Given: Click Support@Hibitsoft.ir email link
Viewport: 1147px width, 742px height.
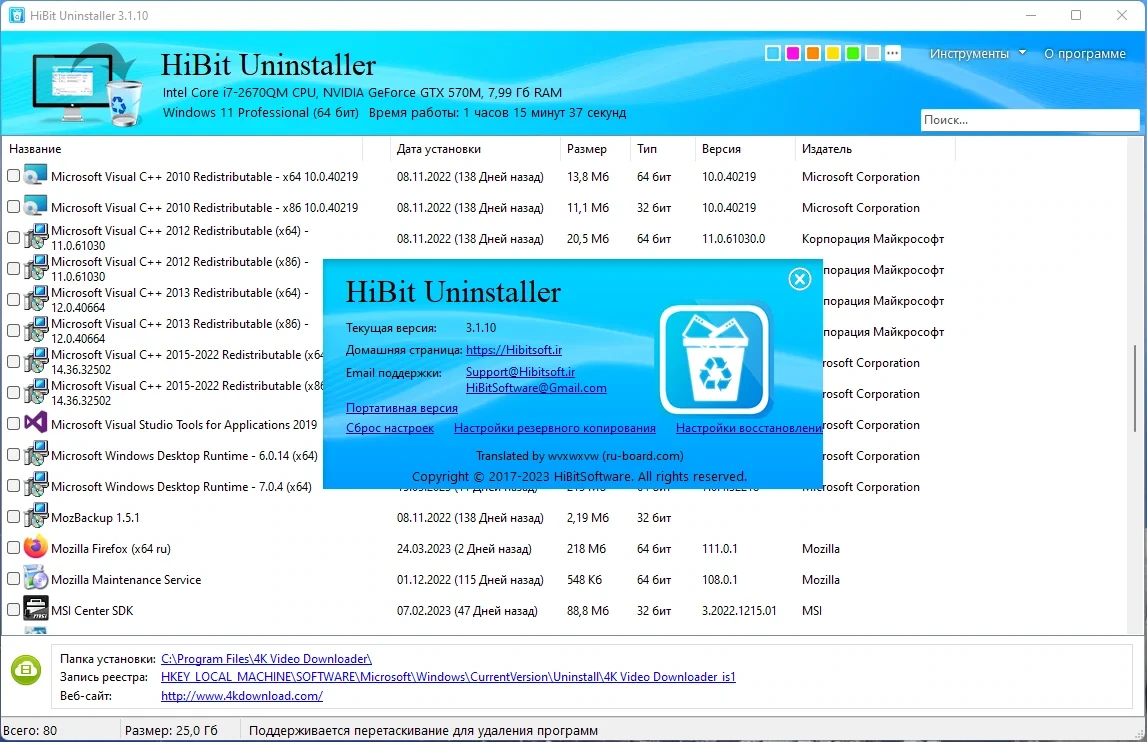Looking at the screenshot, I should pos(520,372).
